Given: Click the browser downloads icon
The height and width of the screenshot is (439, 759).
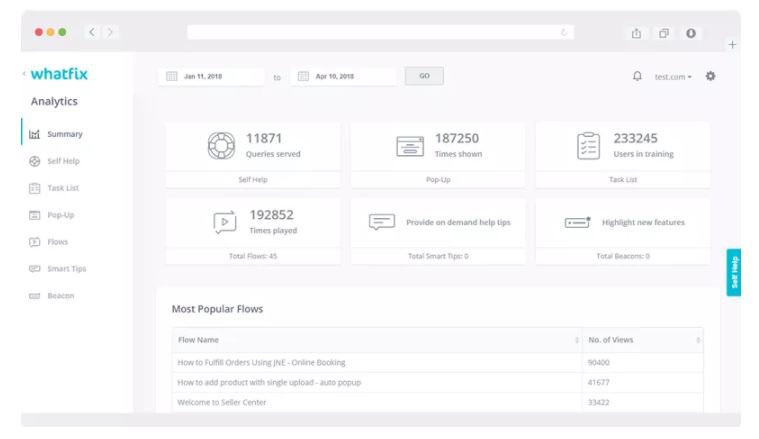Looking at the screenshot, I should point(691,33).
